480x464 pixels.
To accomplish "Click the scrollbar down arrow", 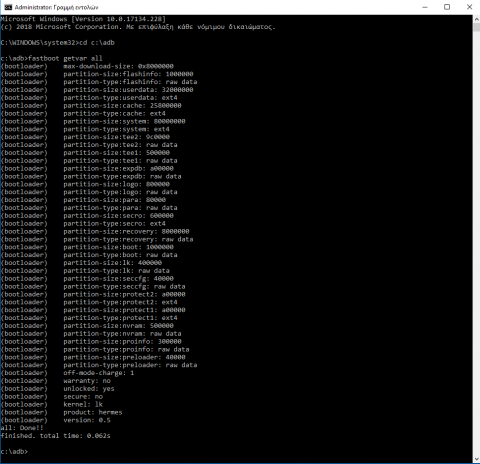I will pyautogui.click(x=476, y=459).
